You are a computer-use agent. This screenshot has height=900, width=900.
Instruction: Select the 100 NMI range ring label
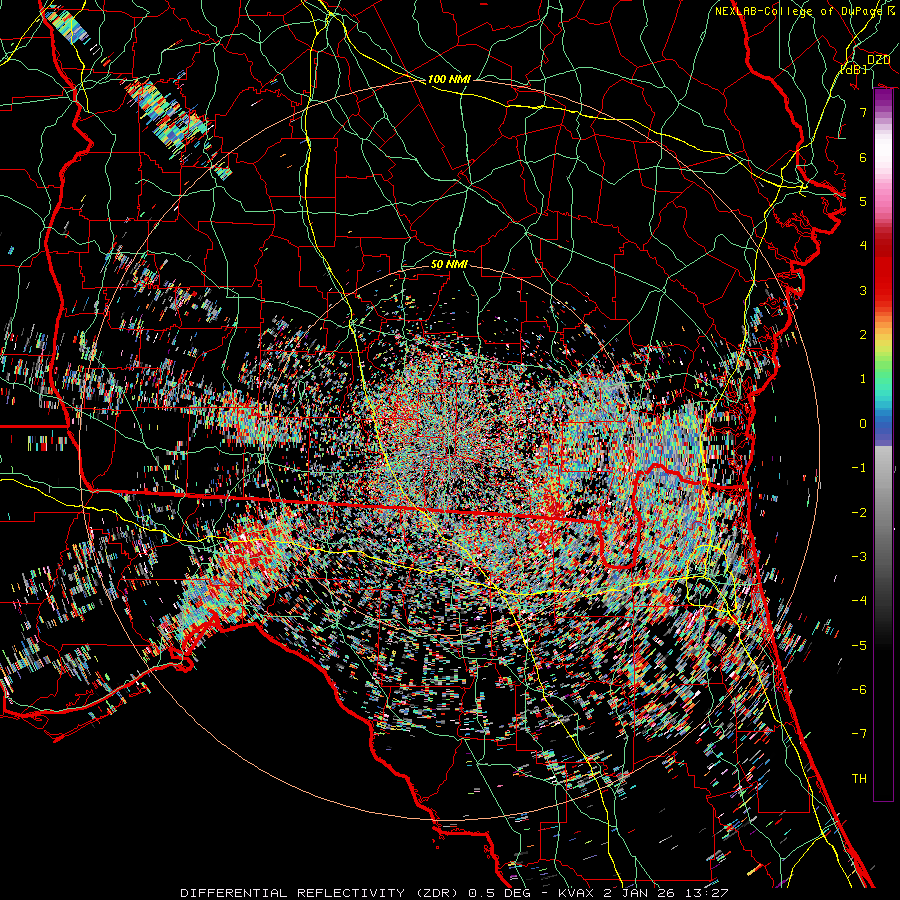point(449,79)
